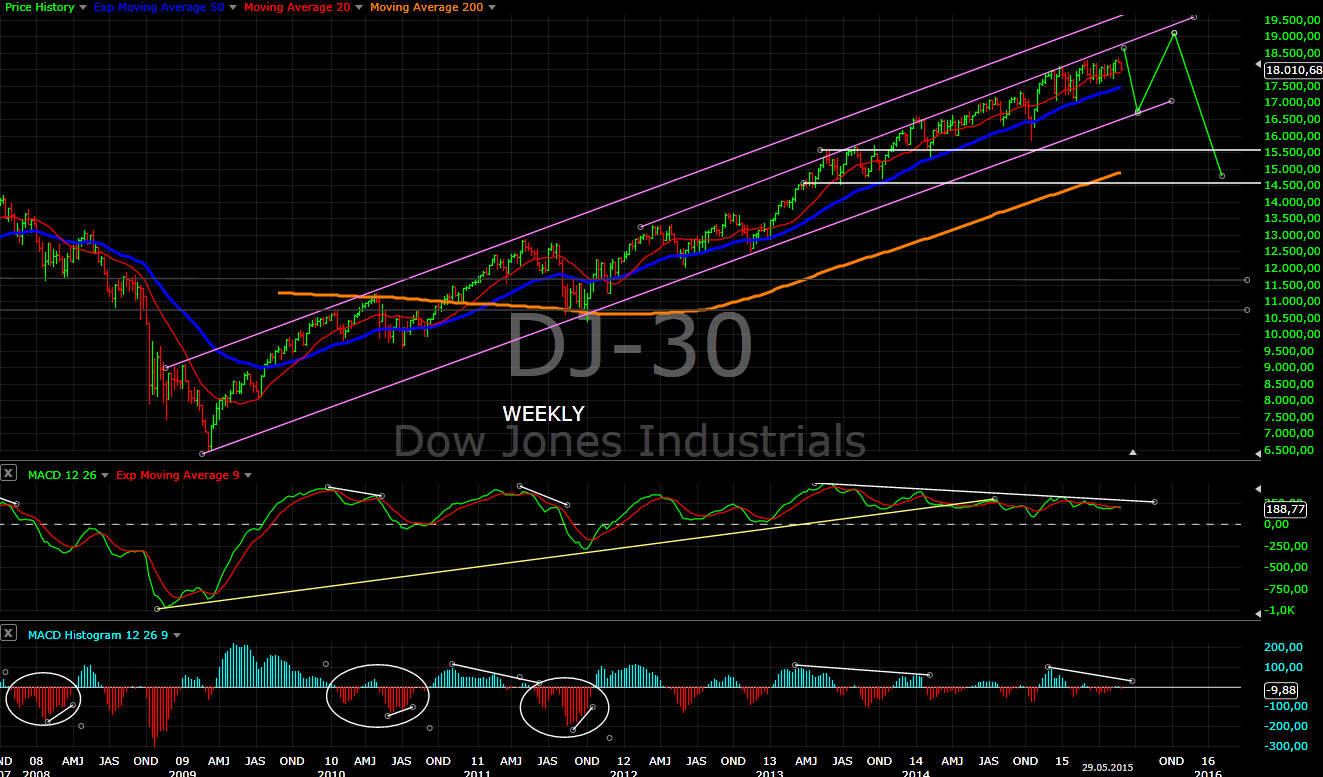This screenshot has width=1323, height=777.
Task: Click the 10.000,00 price axis label
Action: tap(1290, 334)
